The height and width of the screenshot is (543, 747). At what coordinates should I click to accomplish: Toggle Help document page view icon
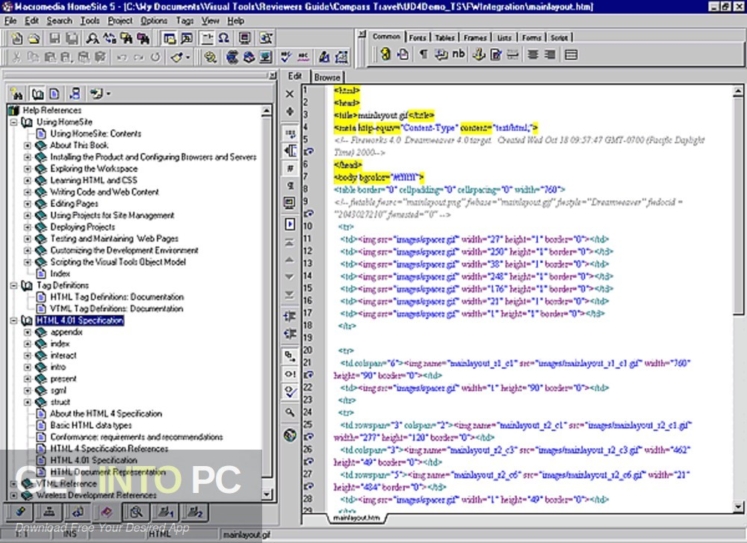54,94
